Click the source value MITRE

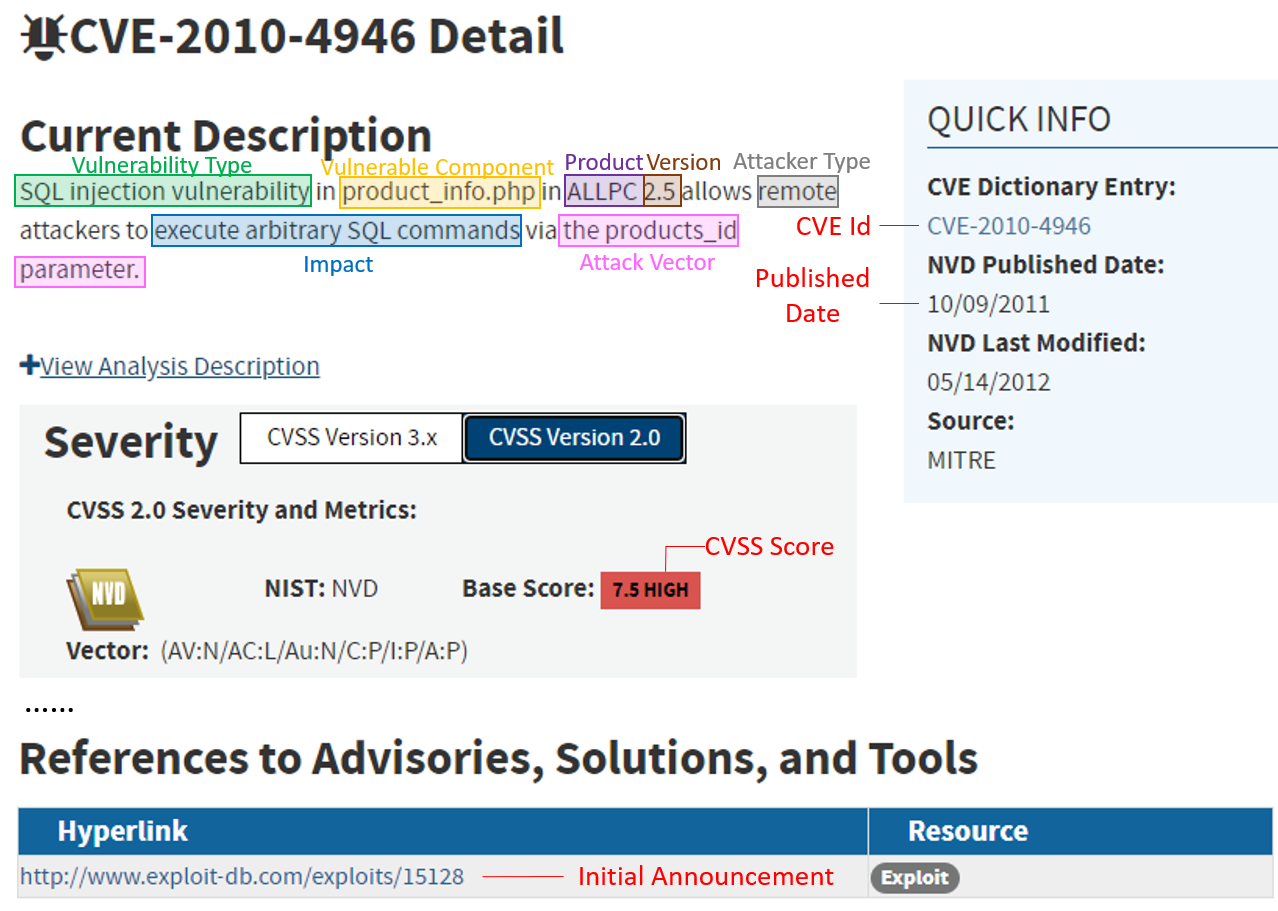[x=962, y=460]
